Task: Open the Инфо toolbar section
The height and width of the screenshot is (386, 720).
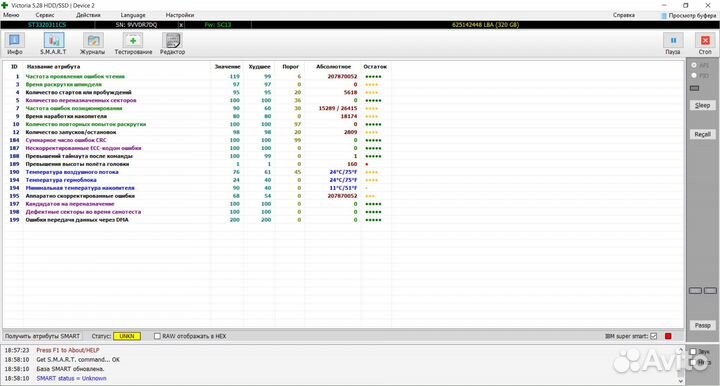Action: [x=15, y=44]
